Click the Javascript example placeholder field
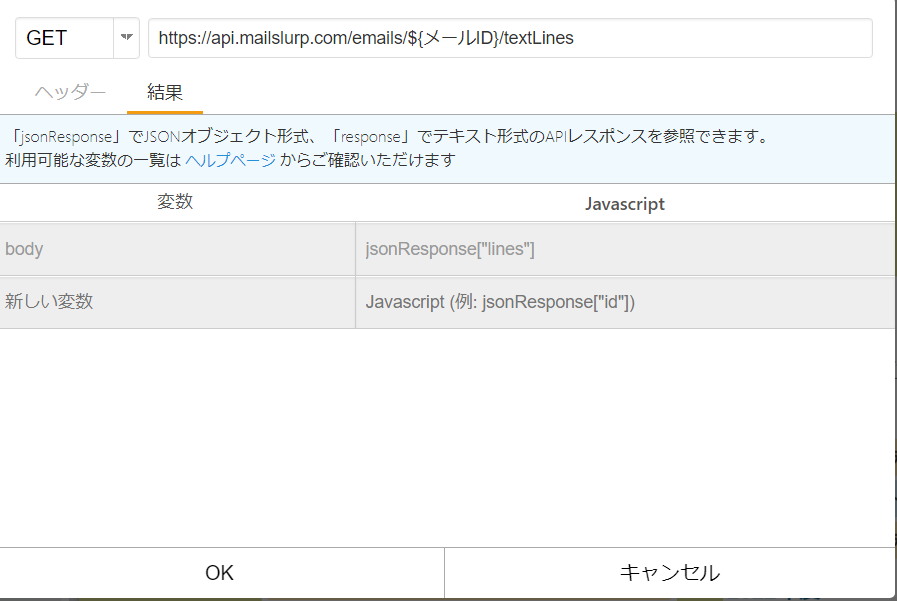The height and width of the screenshot is (601, 897). [626, 302]
